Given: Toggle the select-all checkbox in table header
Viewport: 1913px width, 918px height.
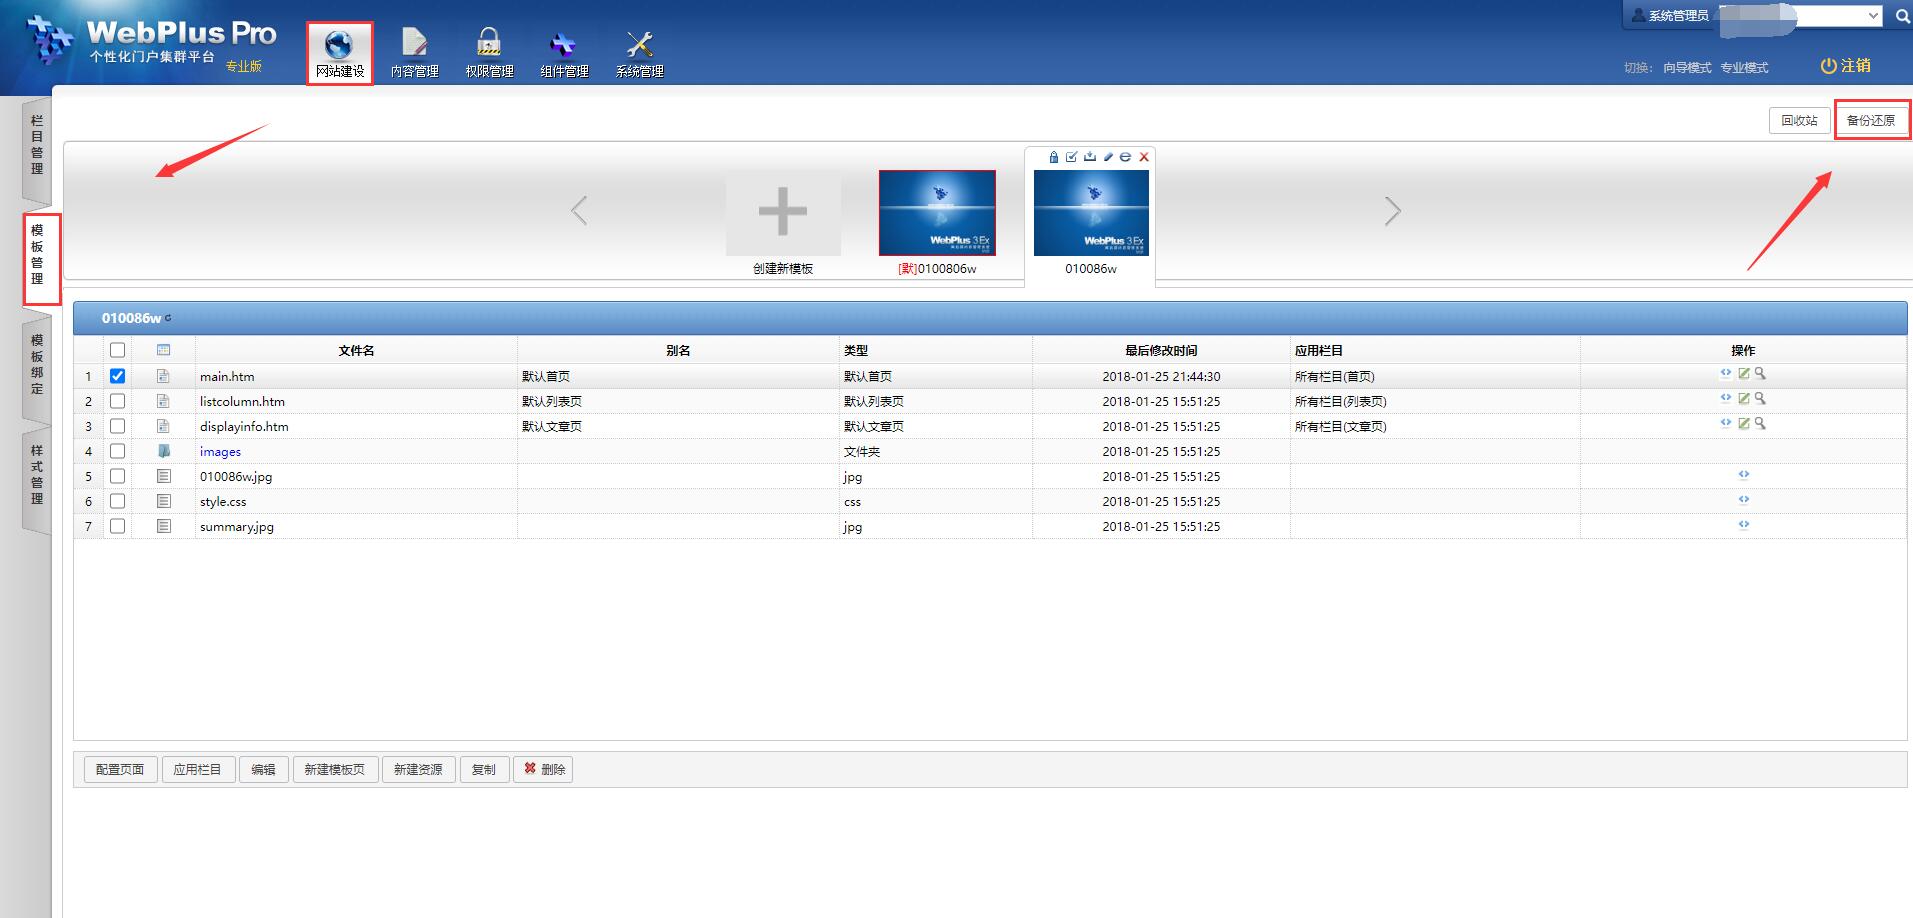Looking at the screenshot, I should [x=118, y=350].
